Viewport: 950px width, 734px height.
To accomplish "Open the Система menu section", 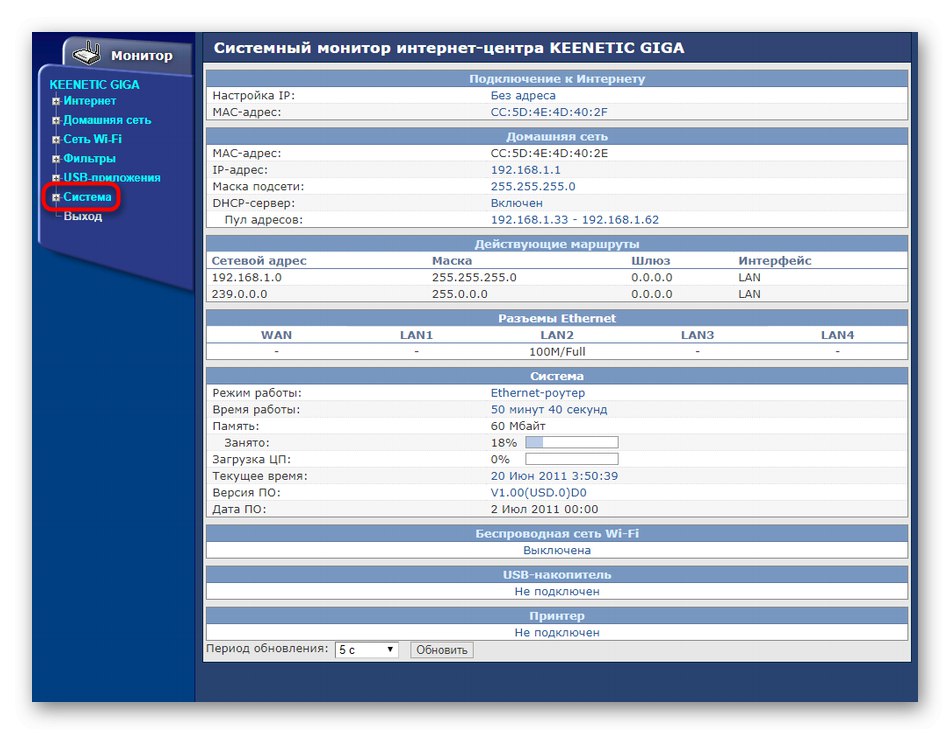I will coord(87,197).
